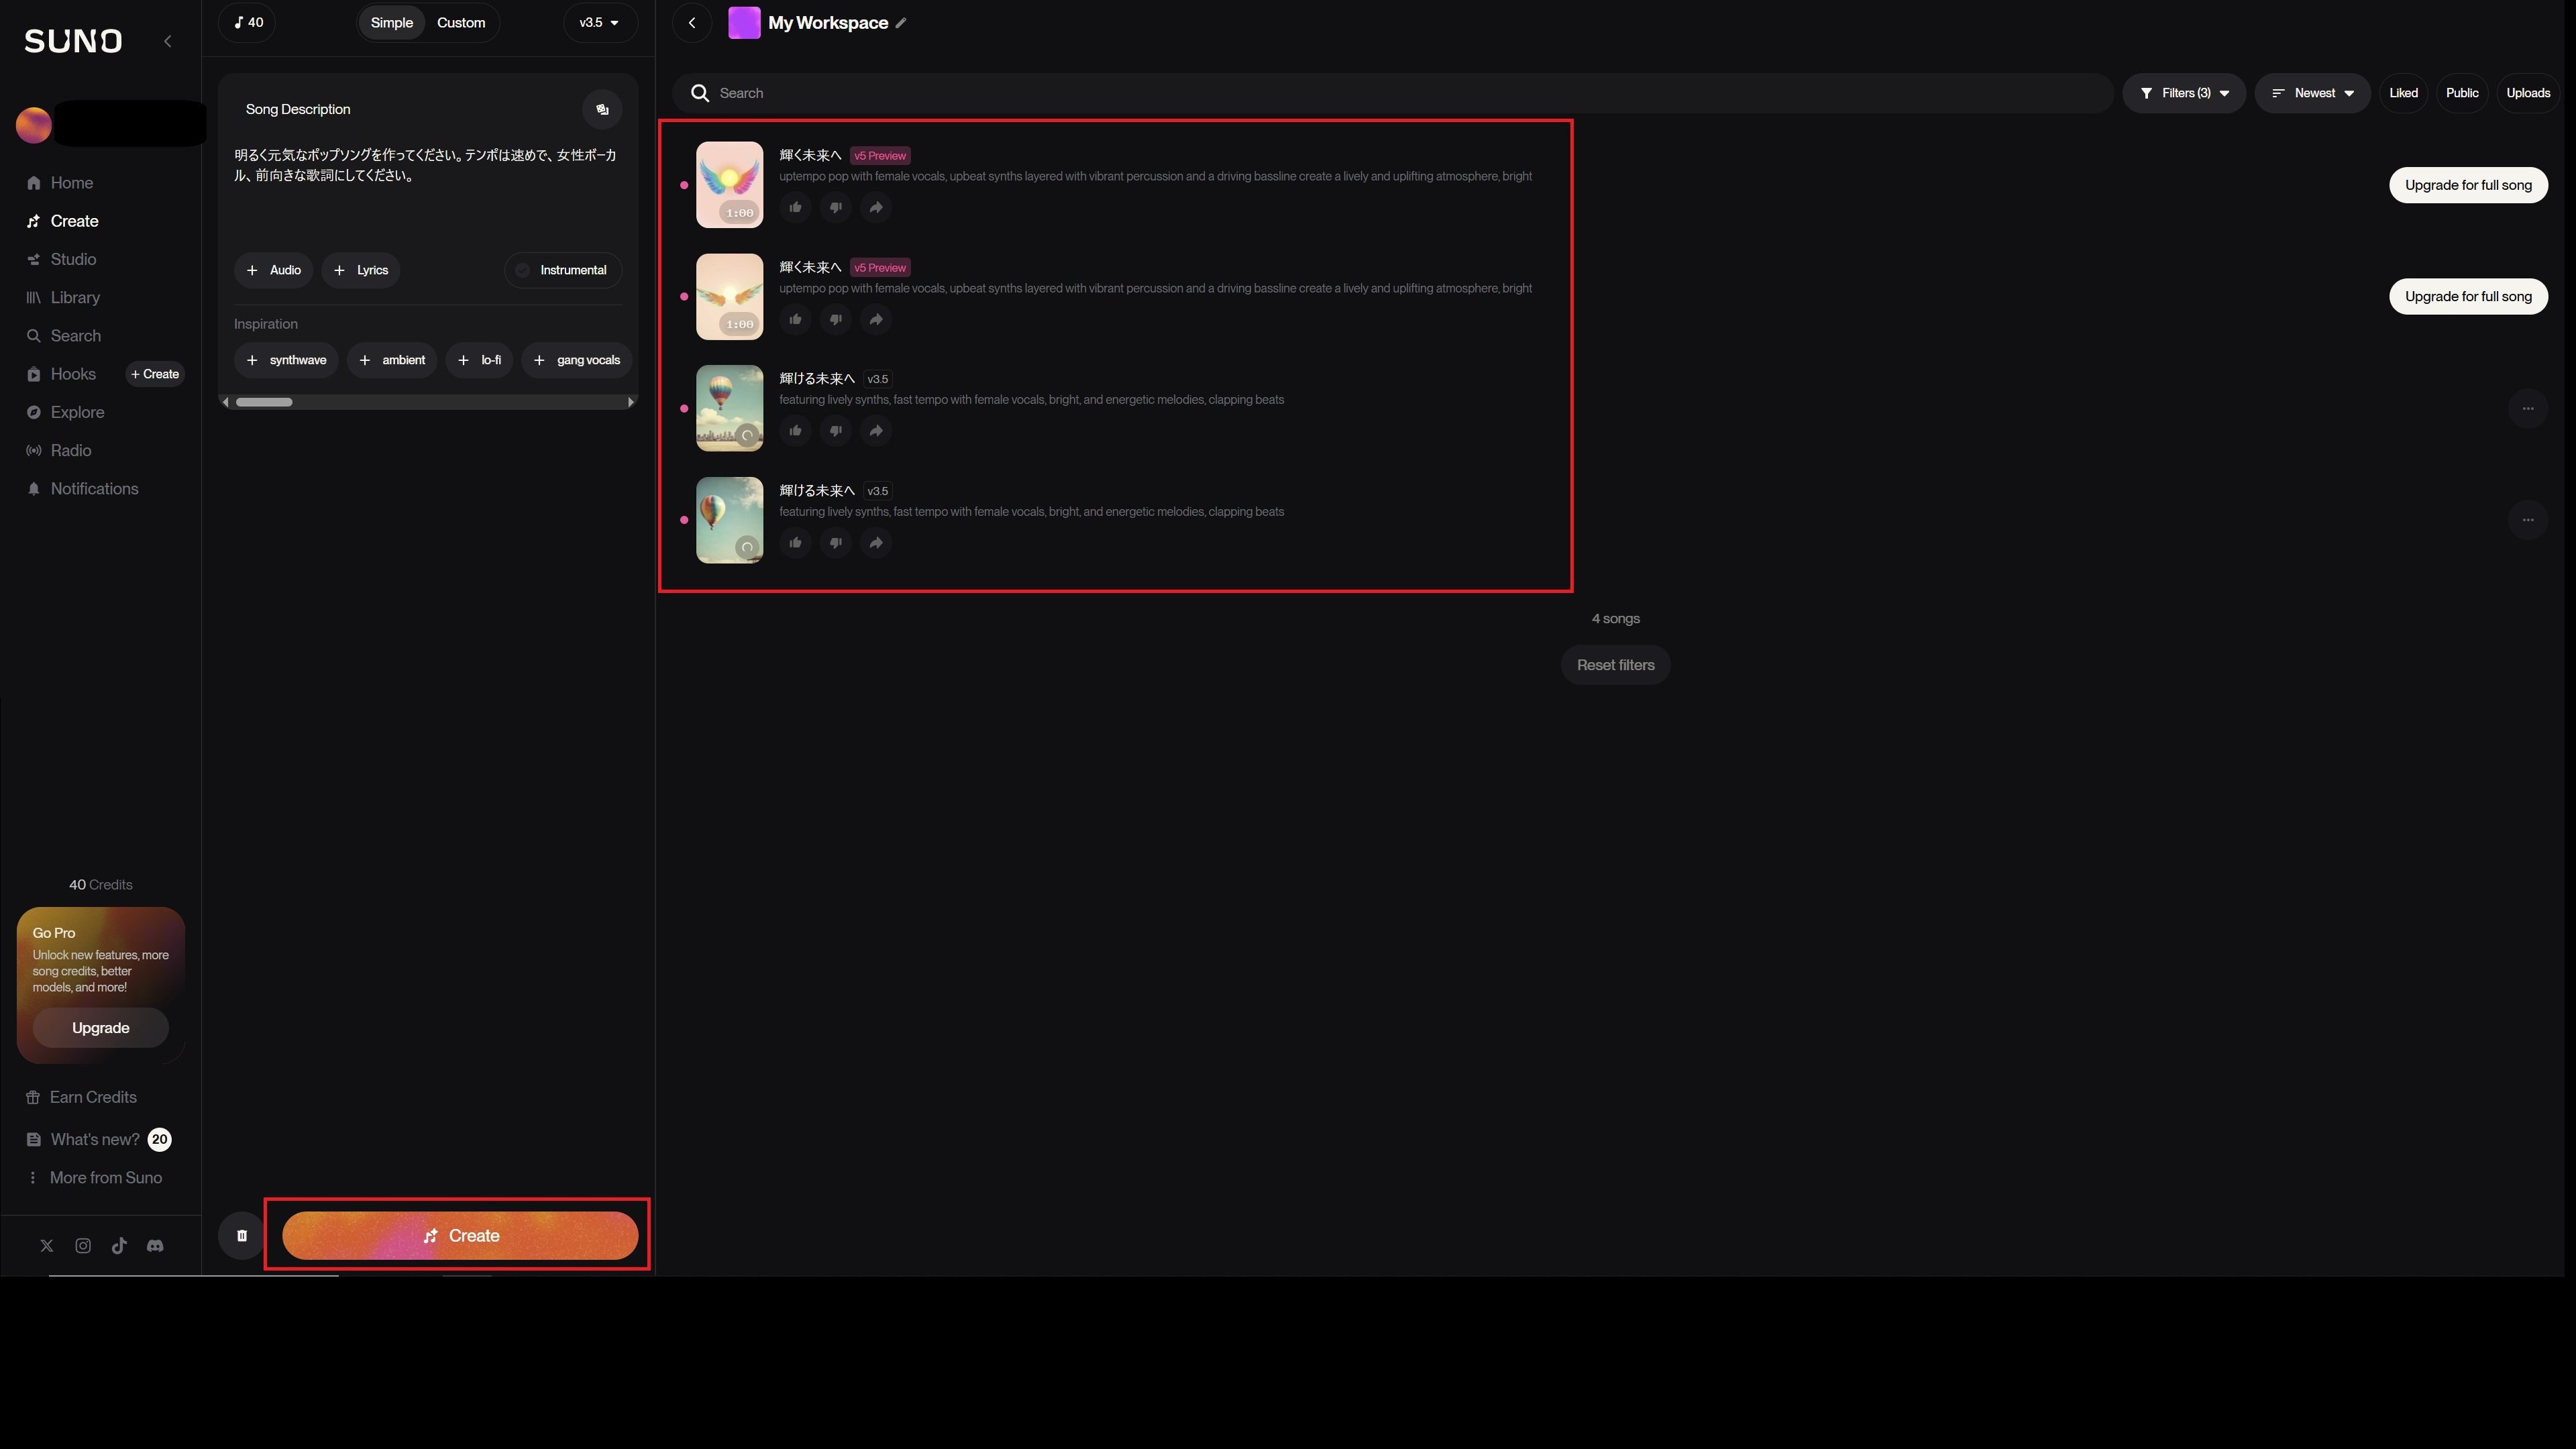Click the Reset filters button
Image resolution: width=2576 pixels, height=1449 pixels.
[1615, 665]
